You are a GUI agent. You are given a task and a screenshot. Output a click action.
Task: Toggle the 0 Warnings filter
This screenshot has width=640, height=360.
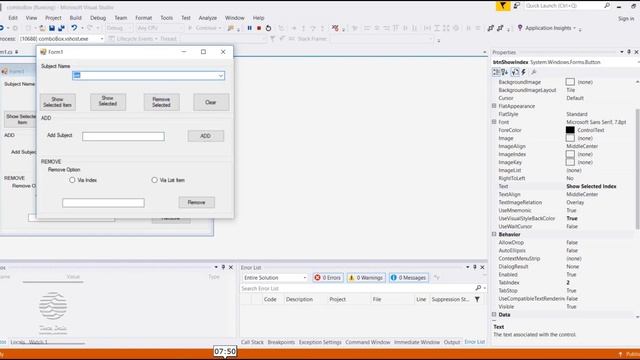coord(366,278)
